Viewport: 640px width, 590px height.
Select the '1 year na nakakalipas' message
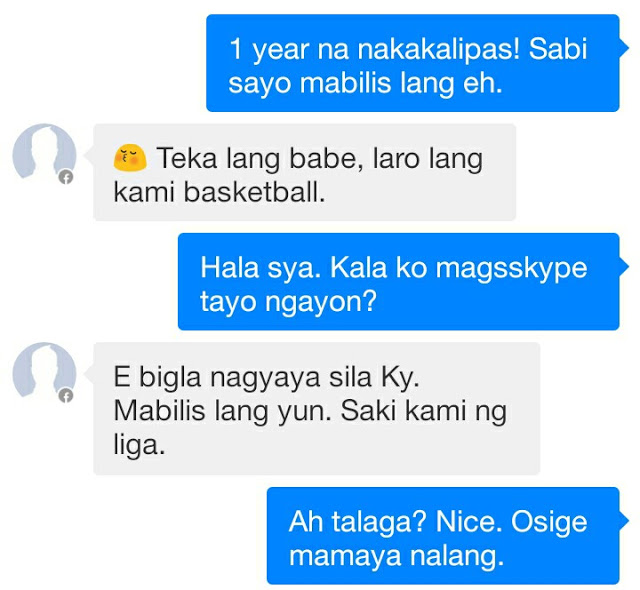pos(413,63)
